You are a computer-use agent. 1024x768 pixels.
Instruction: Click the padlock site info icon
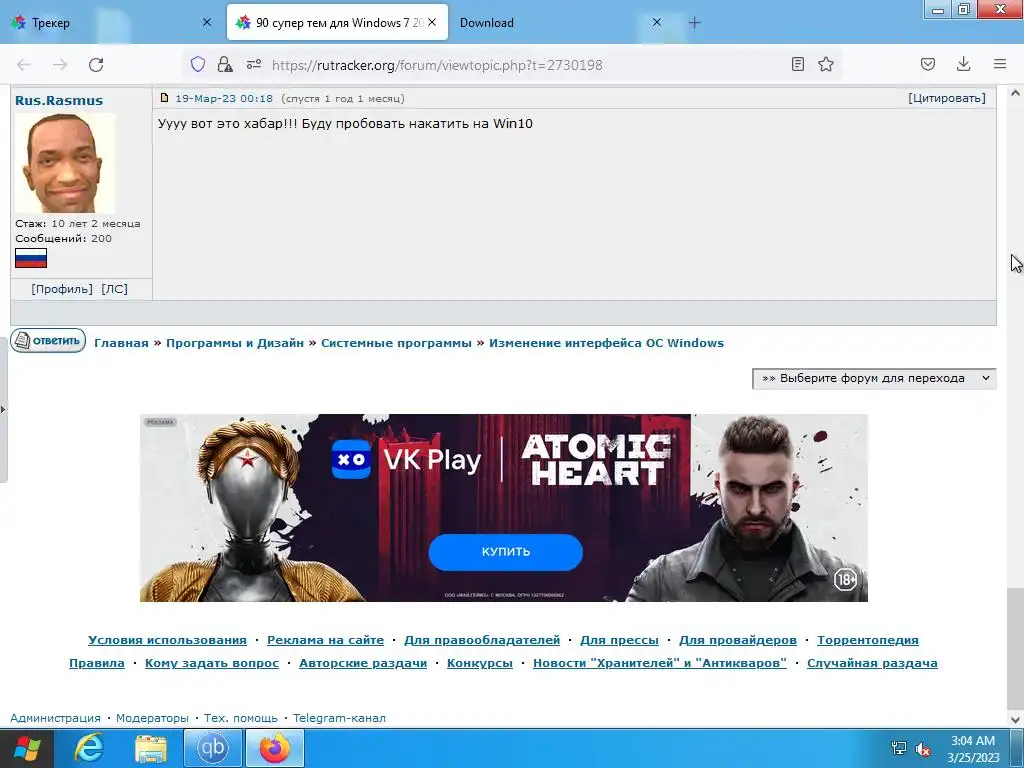pyautogui.click(x=225, y=64)
